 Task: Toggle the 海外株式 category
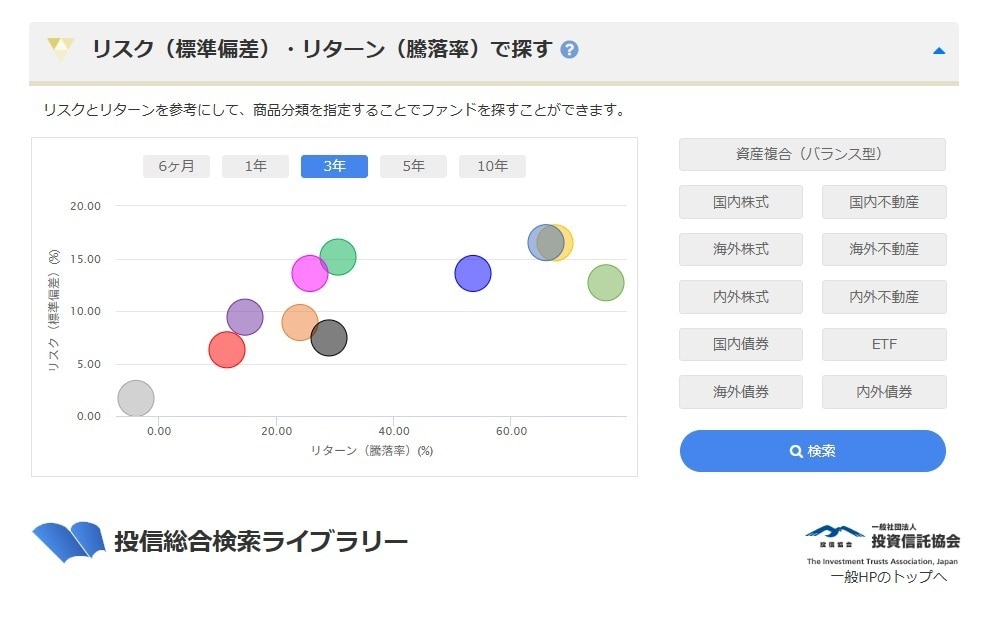point(741,250)
